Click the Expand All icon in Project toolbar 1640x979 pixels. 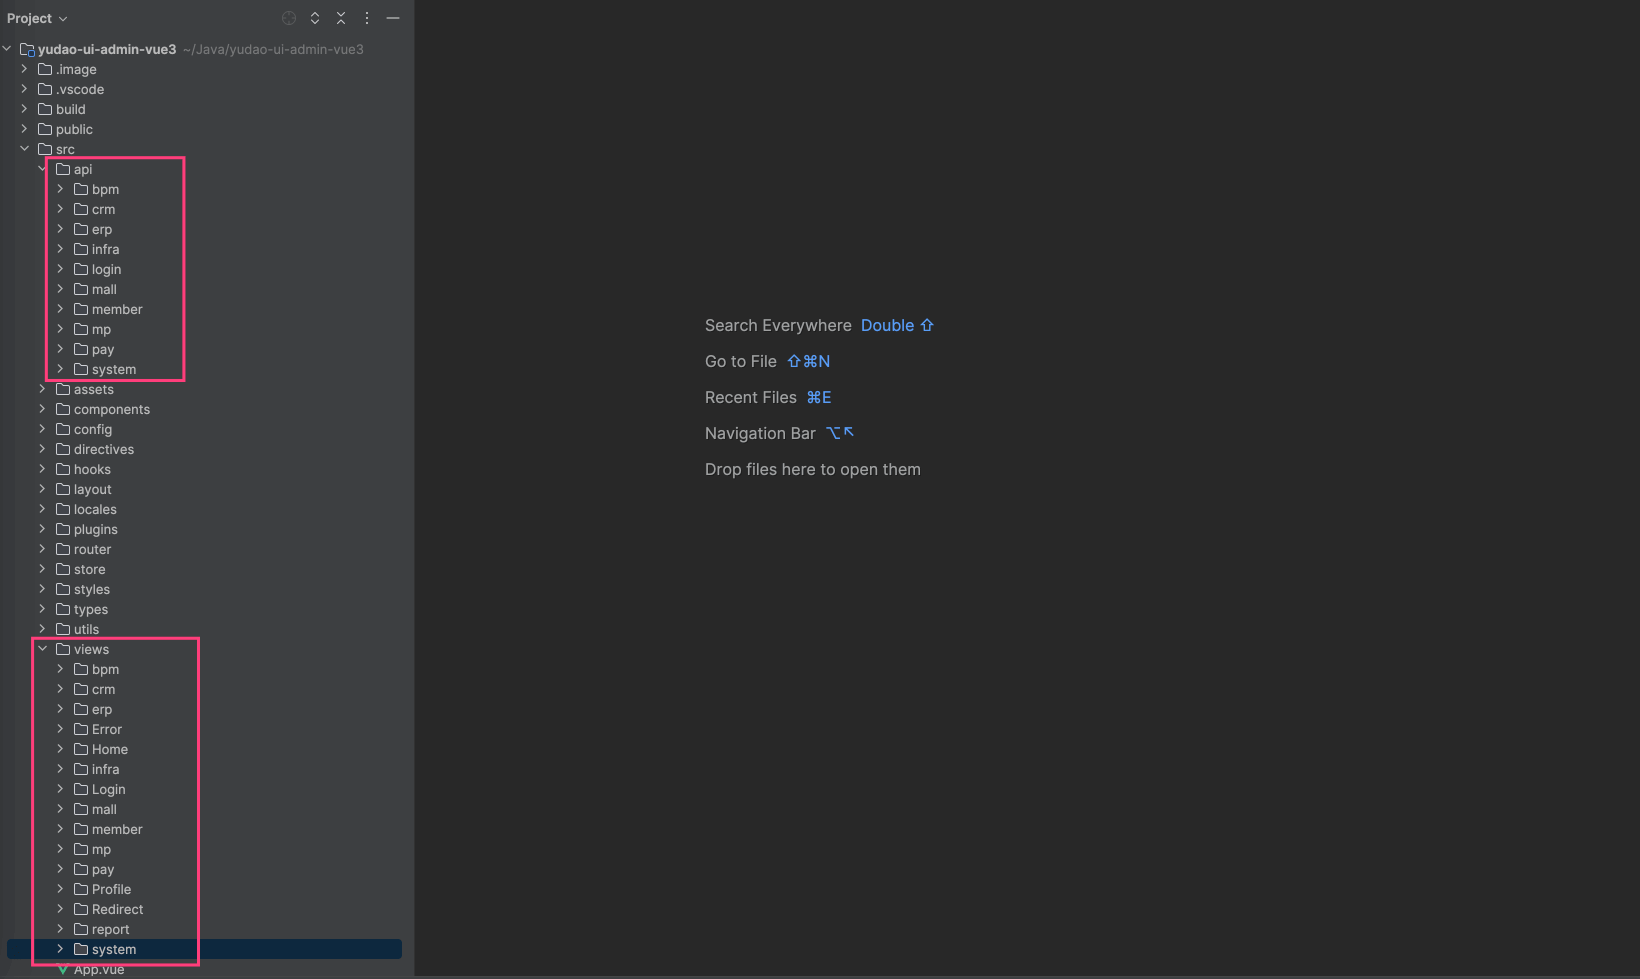click(315, 18)
